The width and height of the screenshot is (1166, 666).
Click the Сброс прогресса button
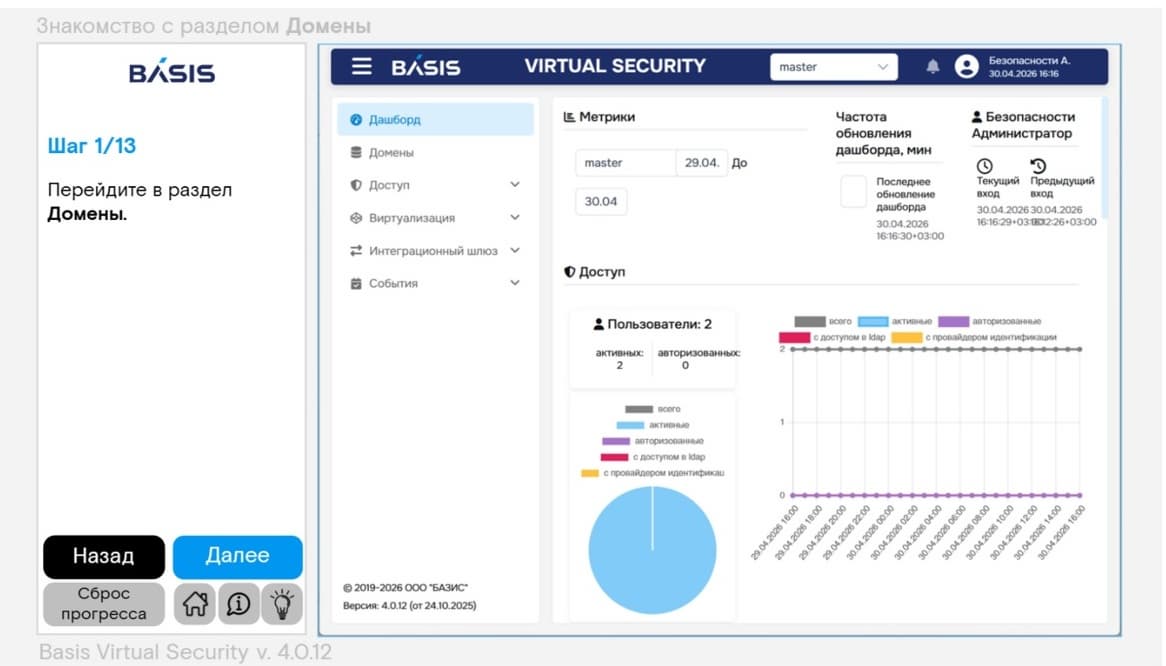coord(103,604)
